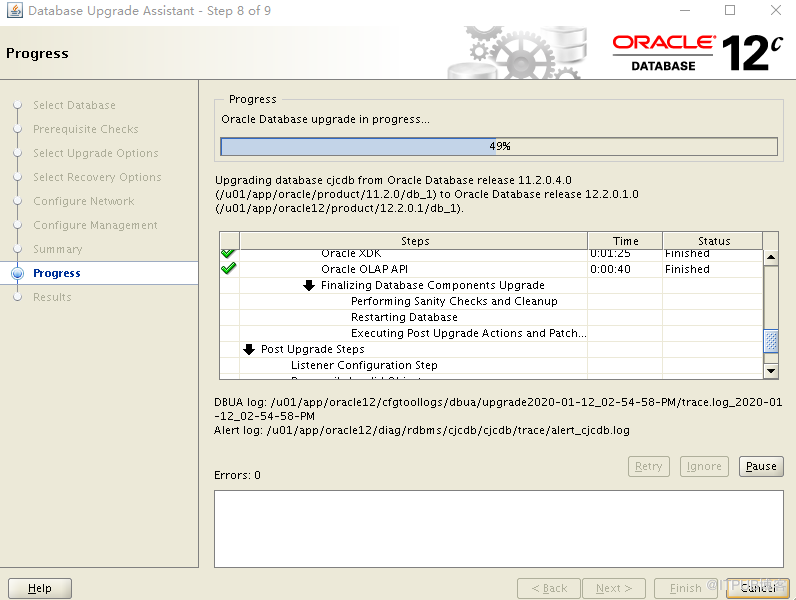Maximize the Database Upgrade Assistant window
The height and width of the screenshot is (600, 796).
[729, 10]
